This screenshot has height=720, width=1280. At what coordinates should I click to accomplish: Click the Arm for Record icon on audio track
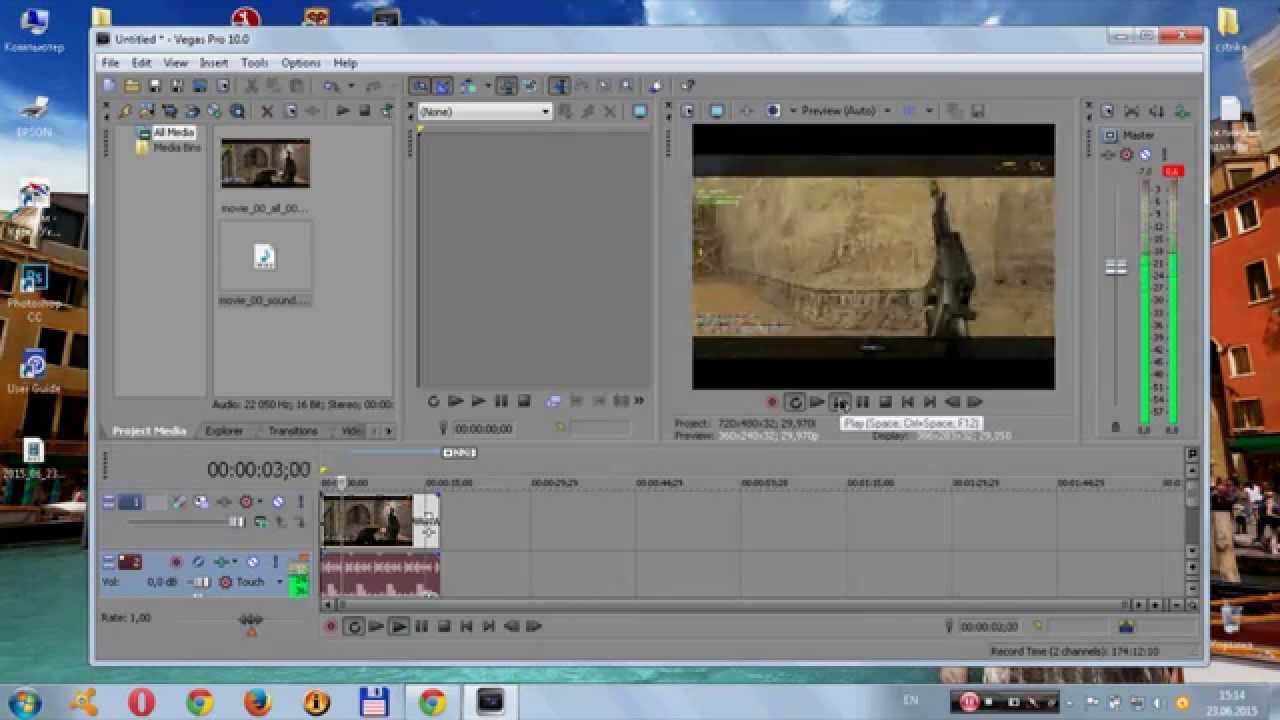[175, 563]
